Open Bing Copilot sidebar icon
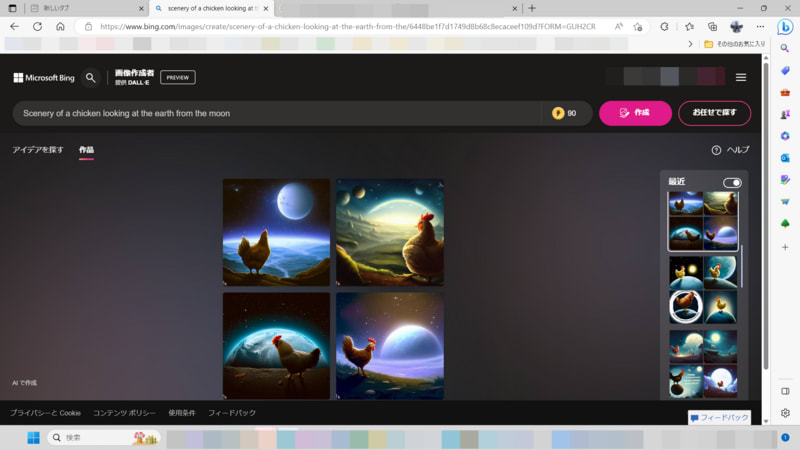The height and width of the screenshot is (450, 800). point(785,26)
